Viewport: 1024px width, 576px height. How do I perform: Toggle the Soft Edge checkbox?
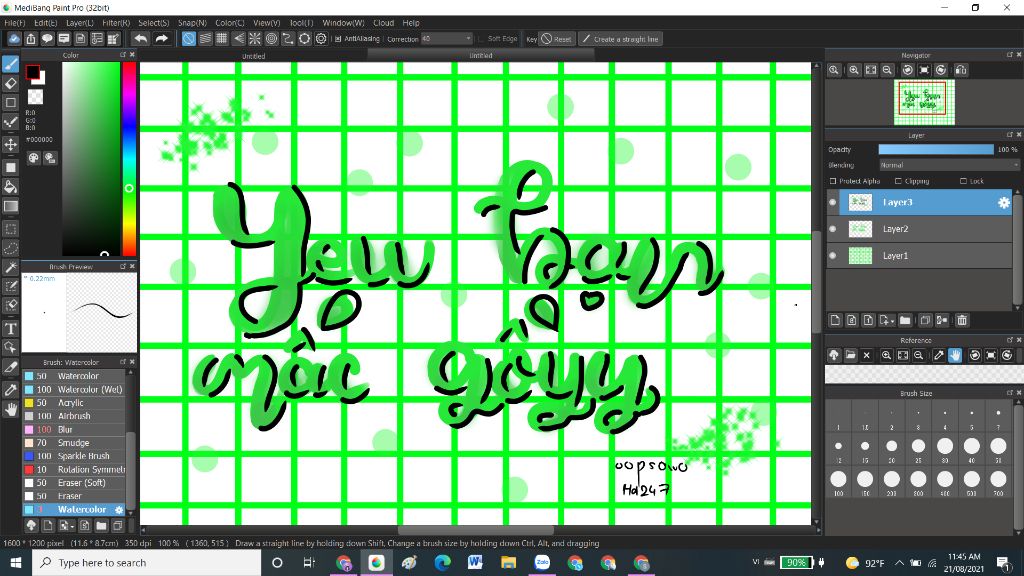pyautogui.click(x=481, y=39)
